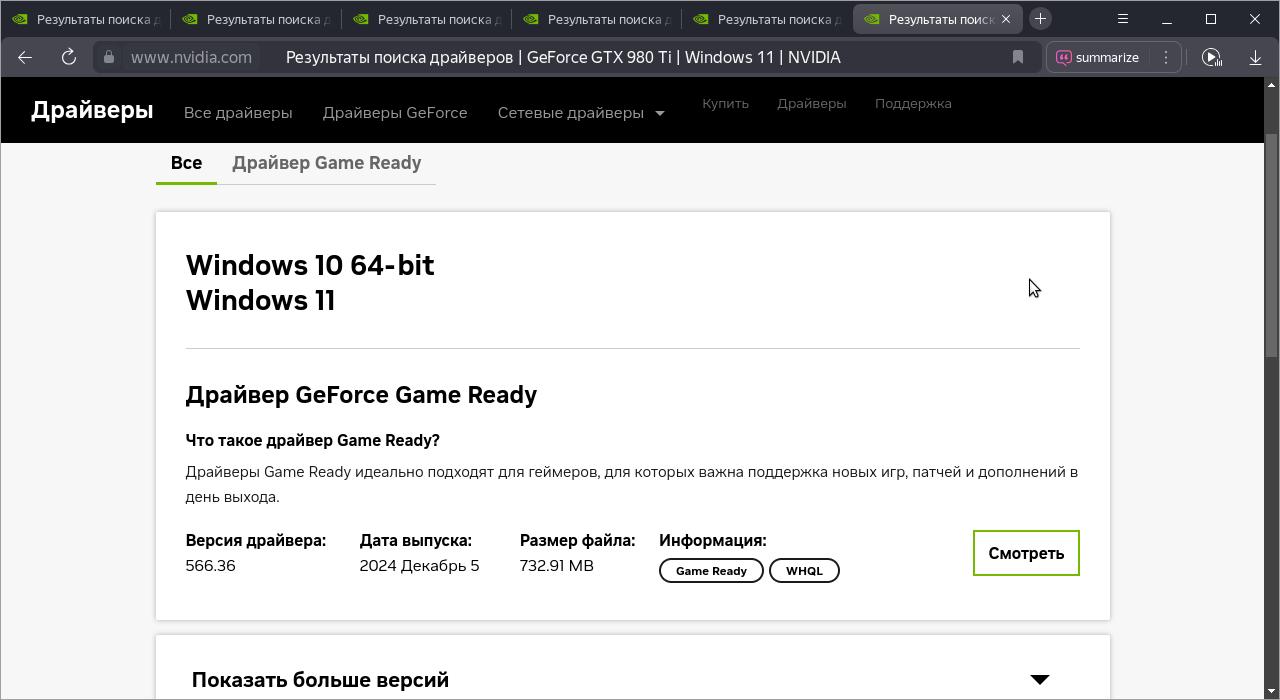Go back with the browser back arrow

coord(25,57)
